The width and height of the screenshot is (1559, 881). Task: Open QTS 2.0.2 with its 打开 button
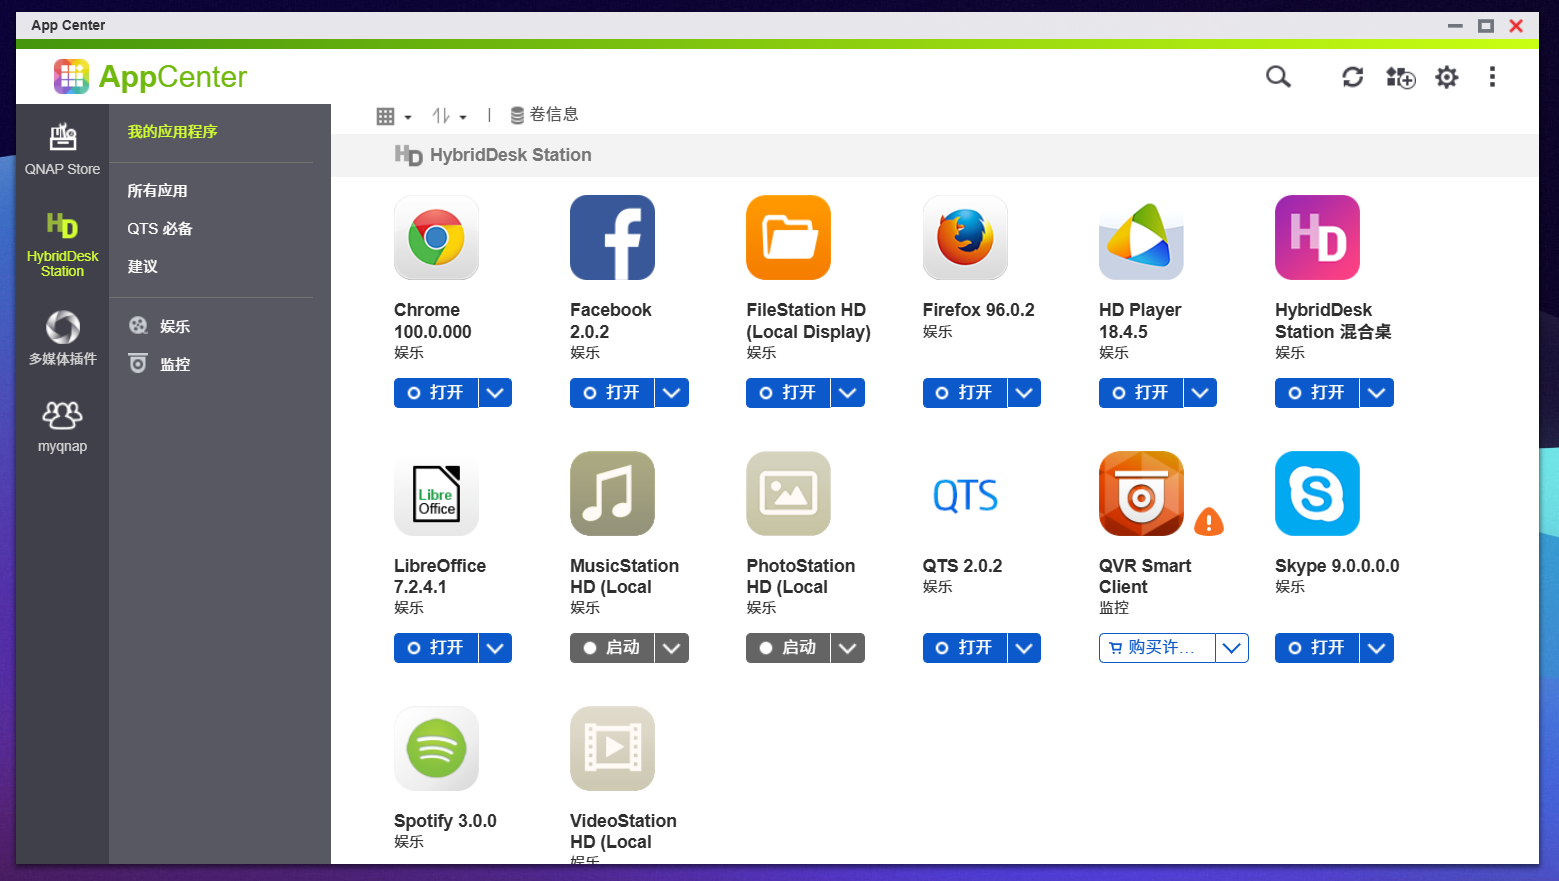click(x=965, y=648)
